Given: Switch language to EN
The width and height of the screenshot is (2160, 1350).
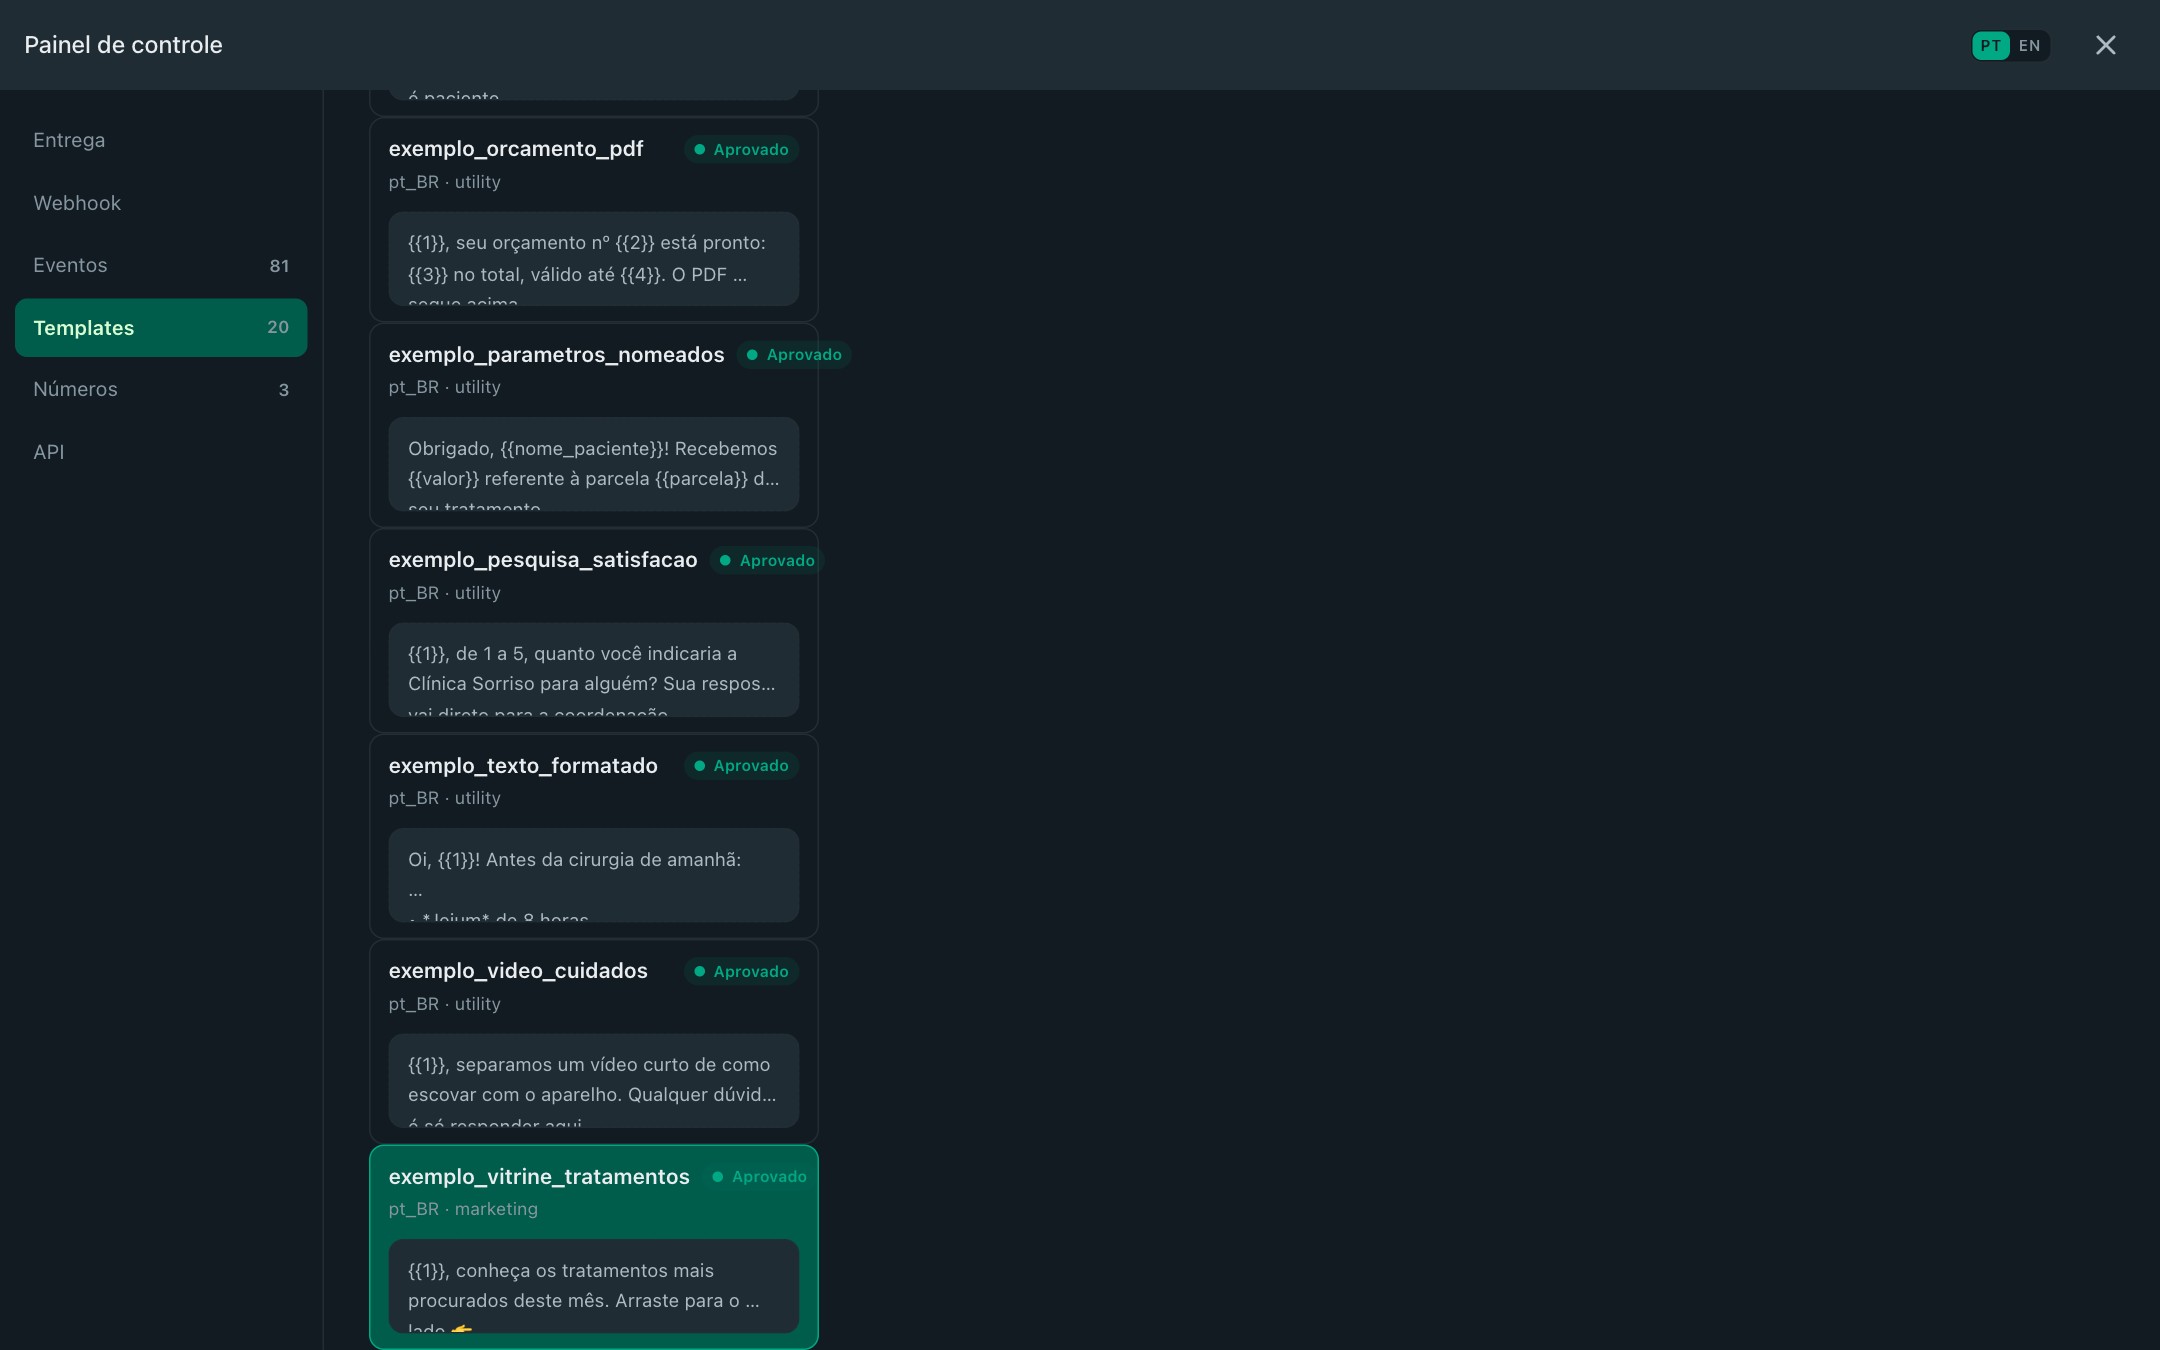Looking at the screenshot, I should [2029, 46].
